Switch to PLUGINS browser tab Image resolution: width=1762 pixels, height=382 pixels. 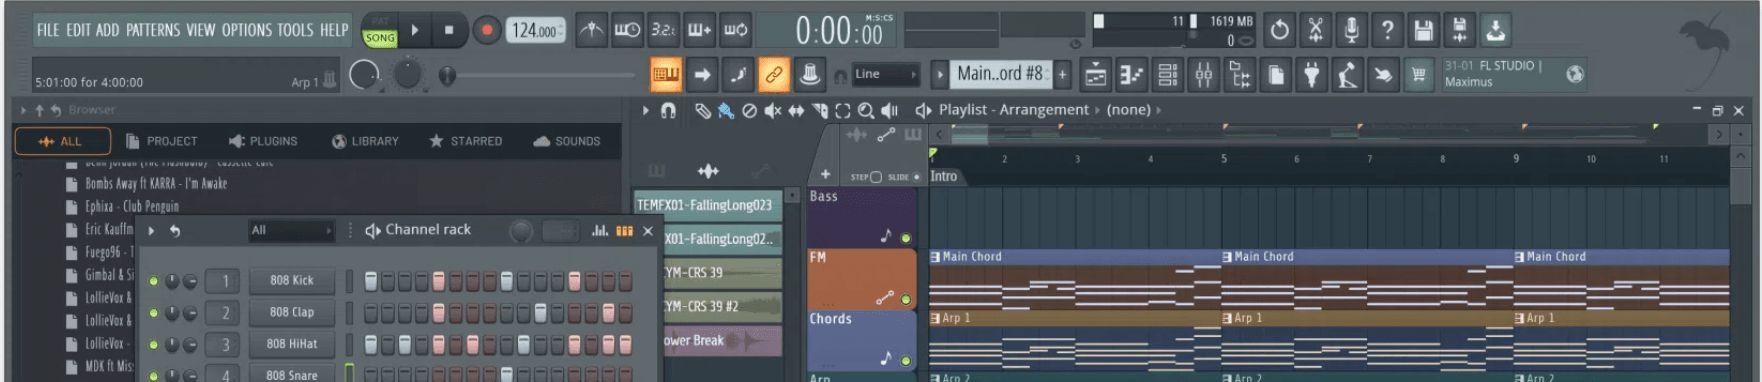click(263, 142)
